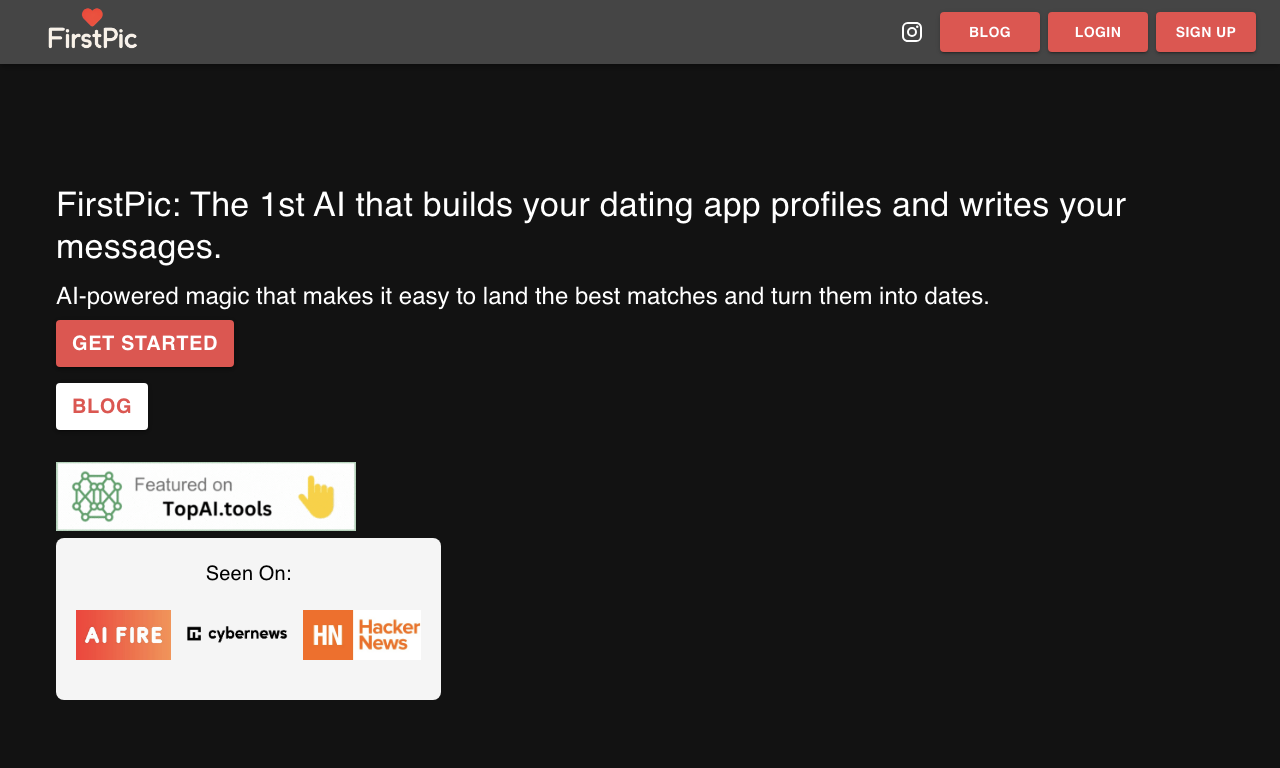
Task: Open the cybernews logo
Action: tap(237, 633)
